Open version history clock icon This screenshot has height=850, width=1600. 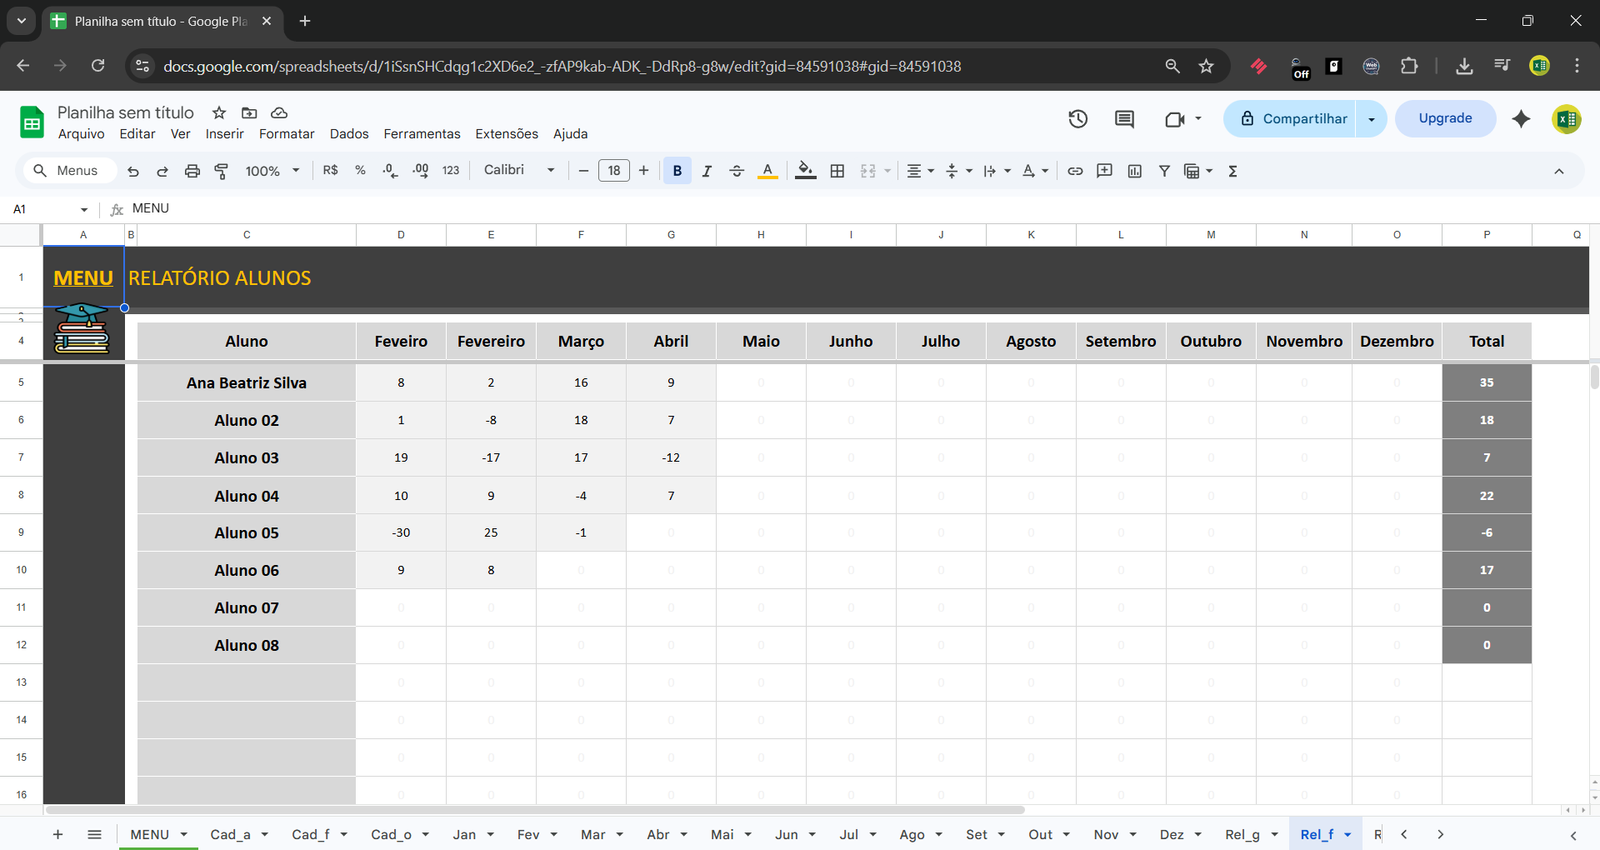click(x=1078, y=119)
